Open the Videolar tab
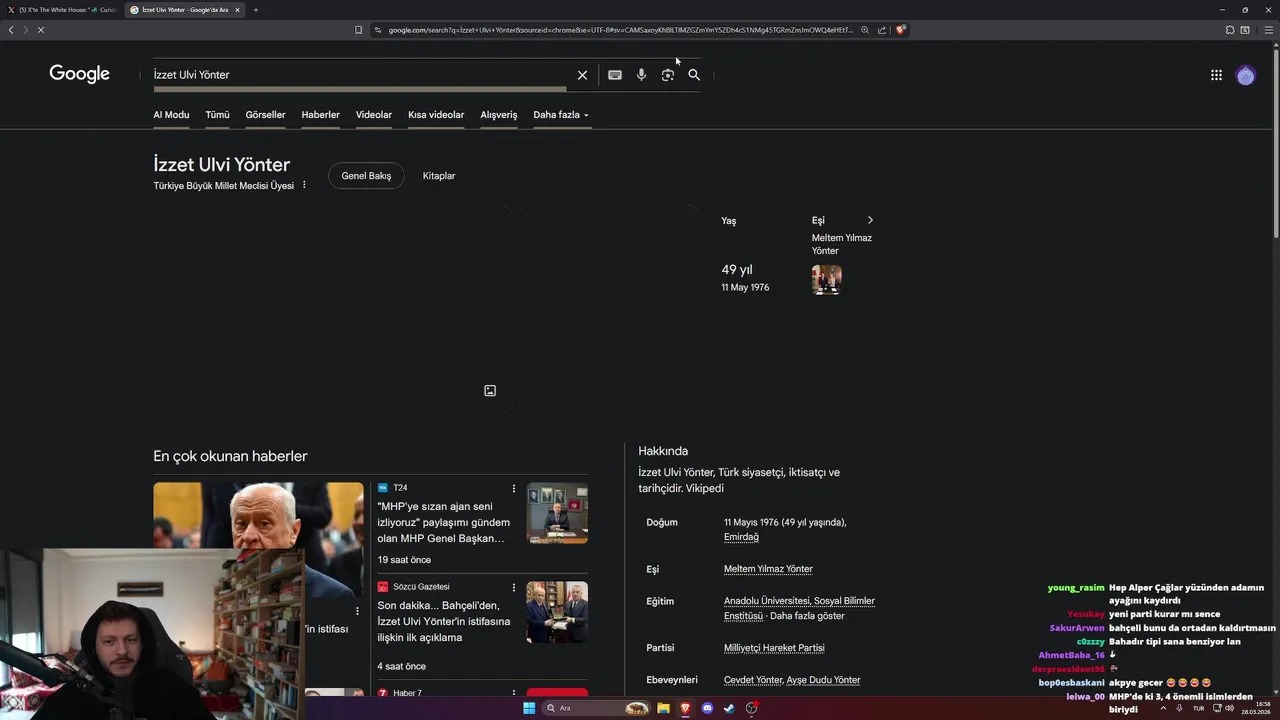1280x720 pixels. (x=374, y=115)
